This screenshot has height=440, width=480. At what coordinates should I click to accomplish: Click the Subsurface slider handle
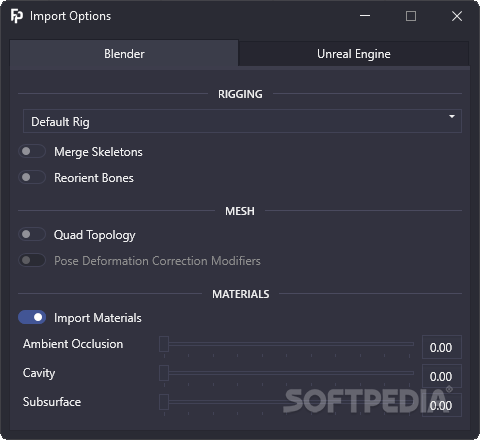point(164,402)
